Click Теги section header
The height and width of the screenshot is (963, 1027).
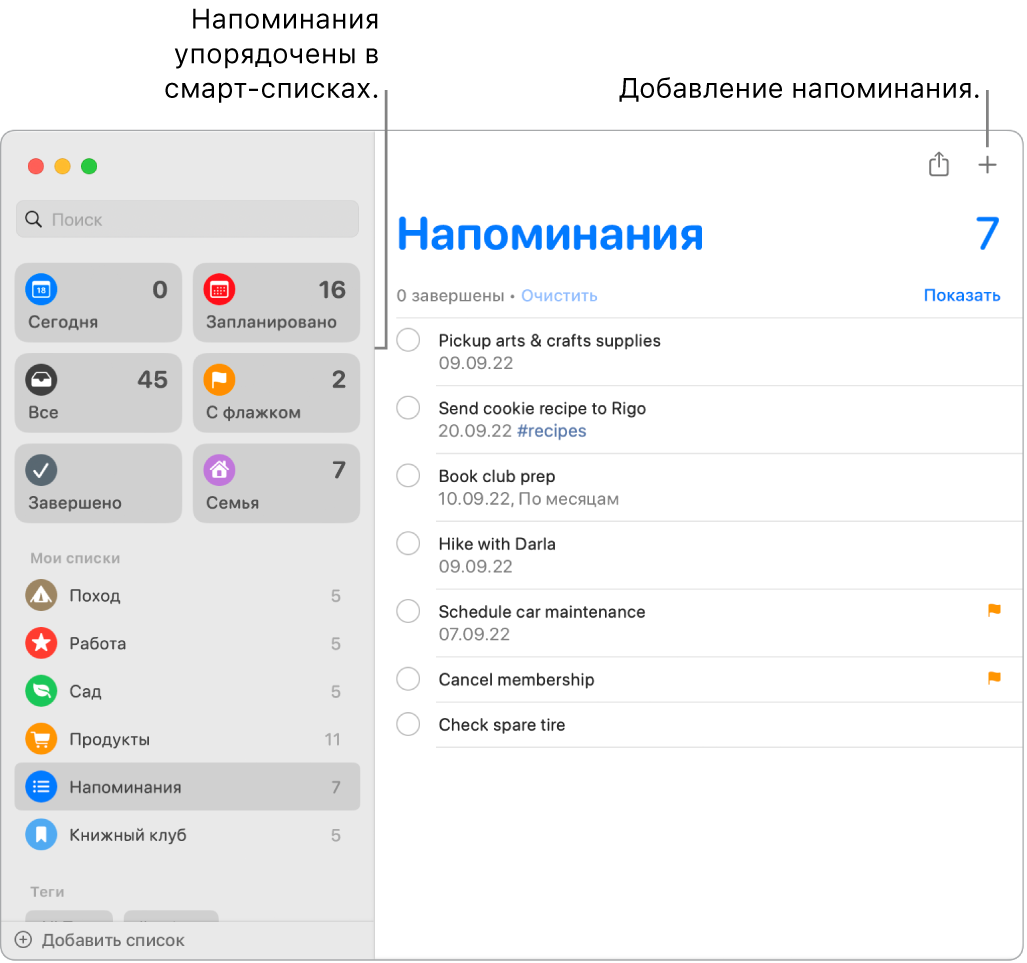click(x=47, y=892)
